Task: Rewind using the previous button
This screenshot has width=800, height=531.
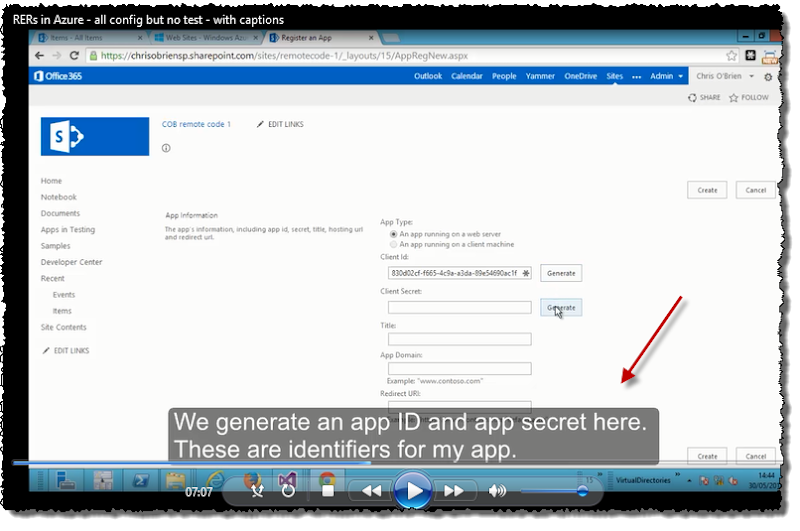Action: (x=371, y=490)
